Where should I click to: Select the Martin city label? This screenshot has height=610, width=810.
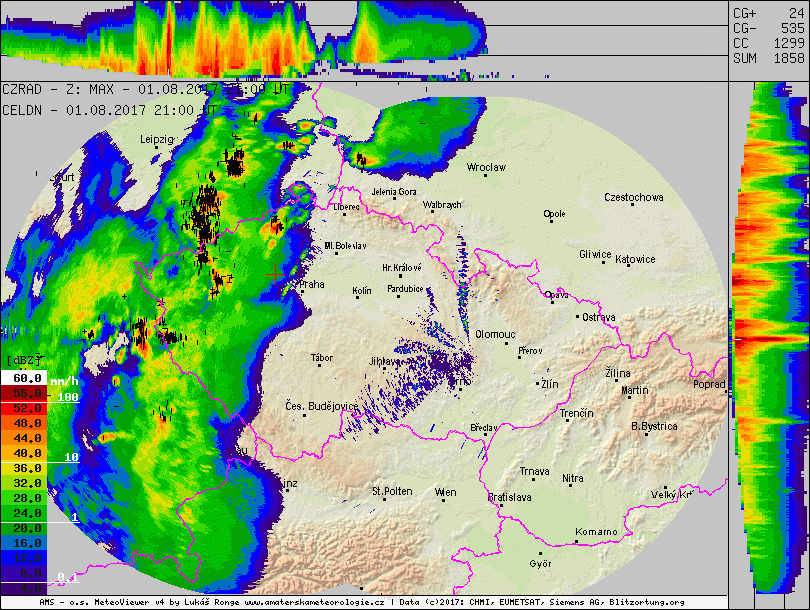pyautogui.click(x=635, y=390)
